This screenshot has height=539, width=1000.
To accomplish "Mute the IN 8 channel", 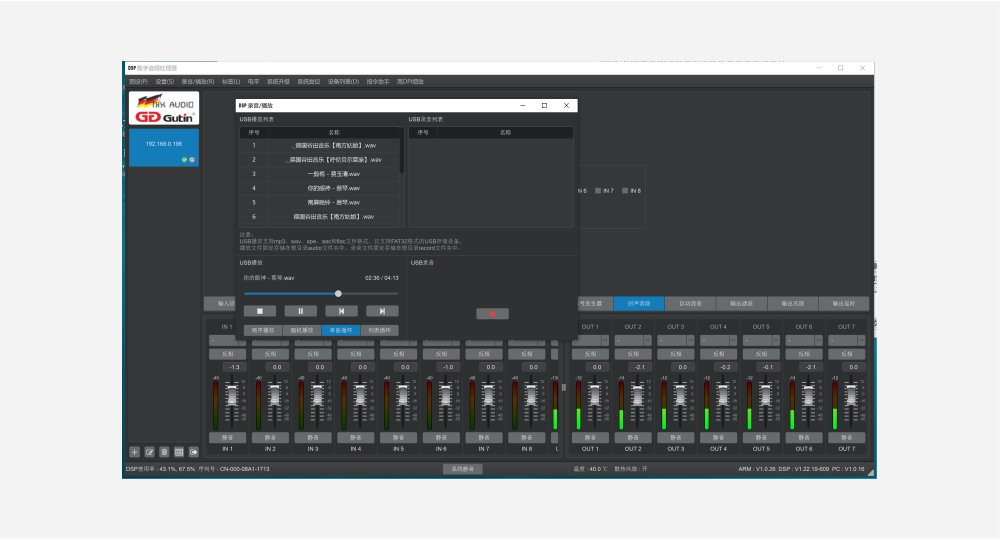I will (527, 438).
